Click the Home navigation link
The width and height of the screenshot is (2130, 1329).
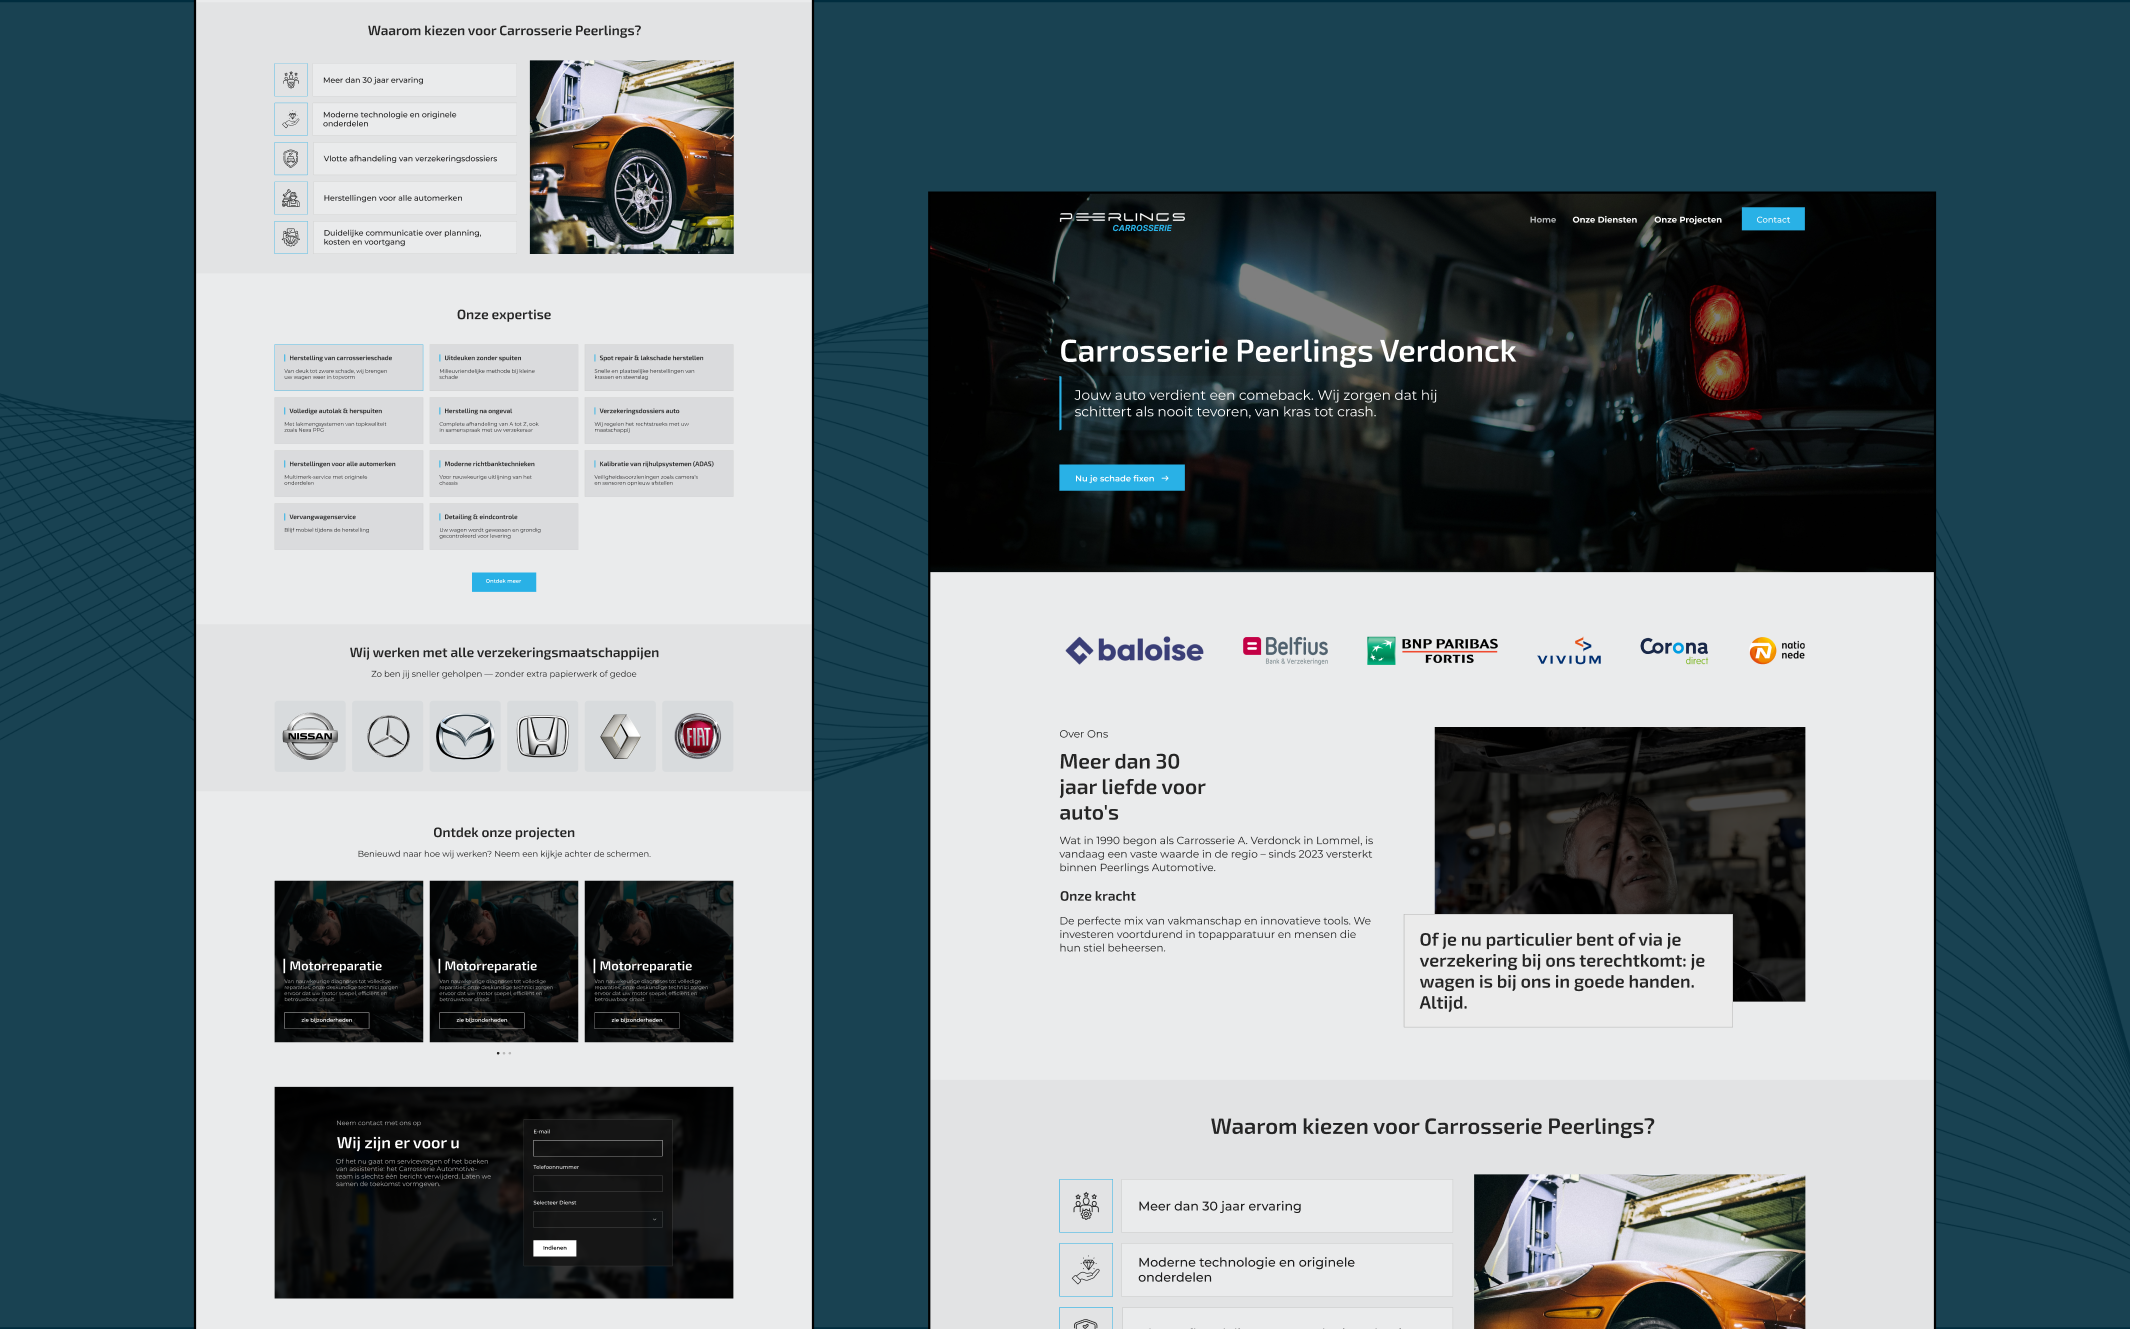click(x=1542, y=220)
